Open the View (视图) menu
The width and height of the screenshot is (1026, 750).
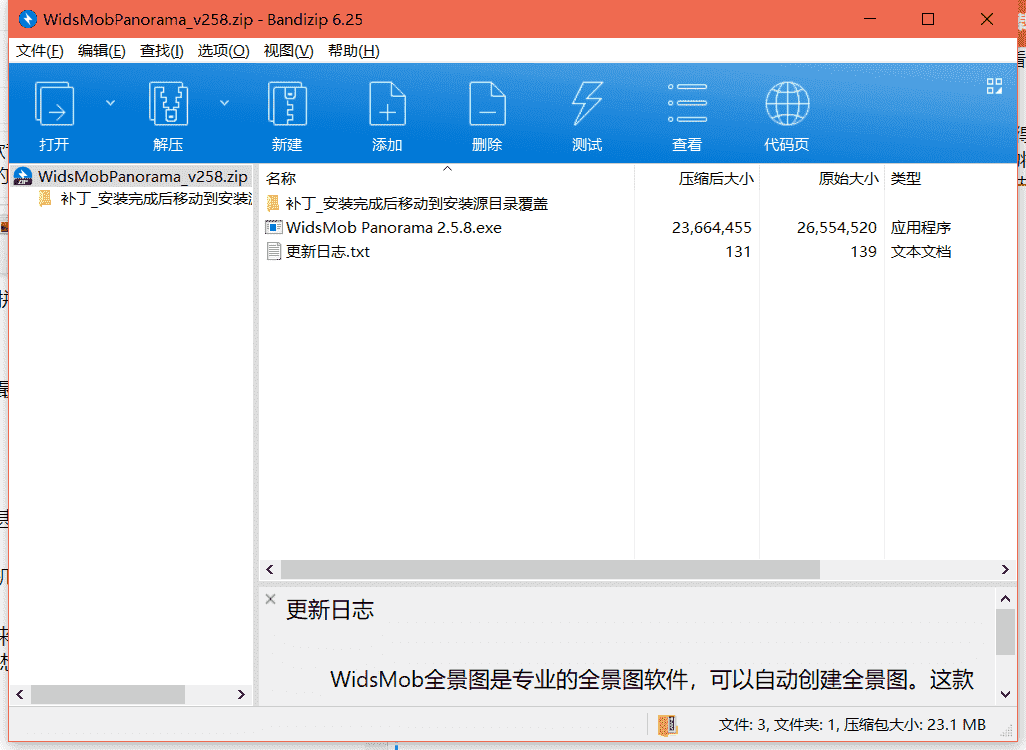289,51
